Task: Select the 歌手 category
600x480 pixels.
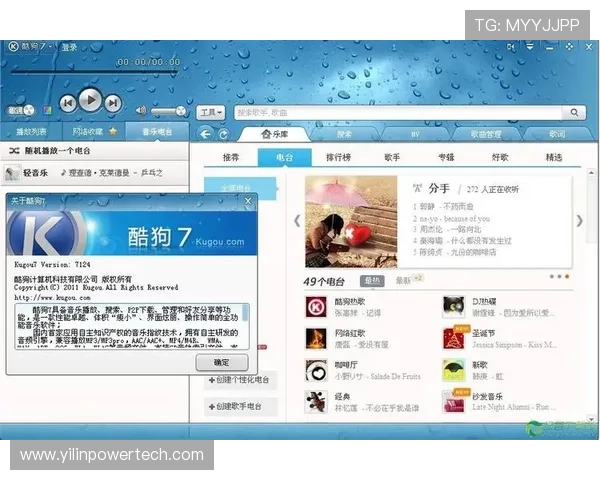Action: [392, 157]
